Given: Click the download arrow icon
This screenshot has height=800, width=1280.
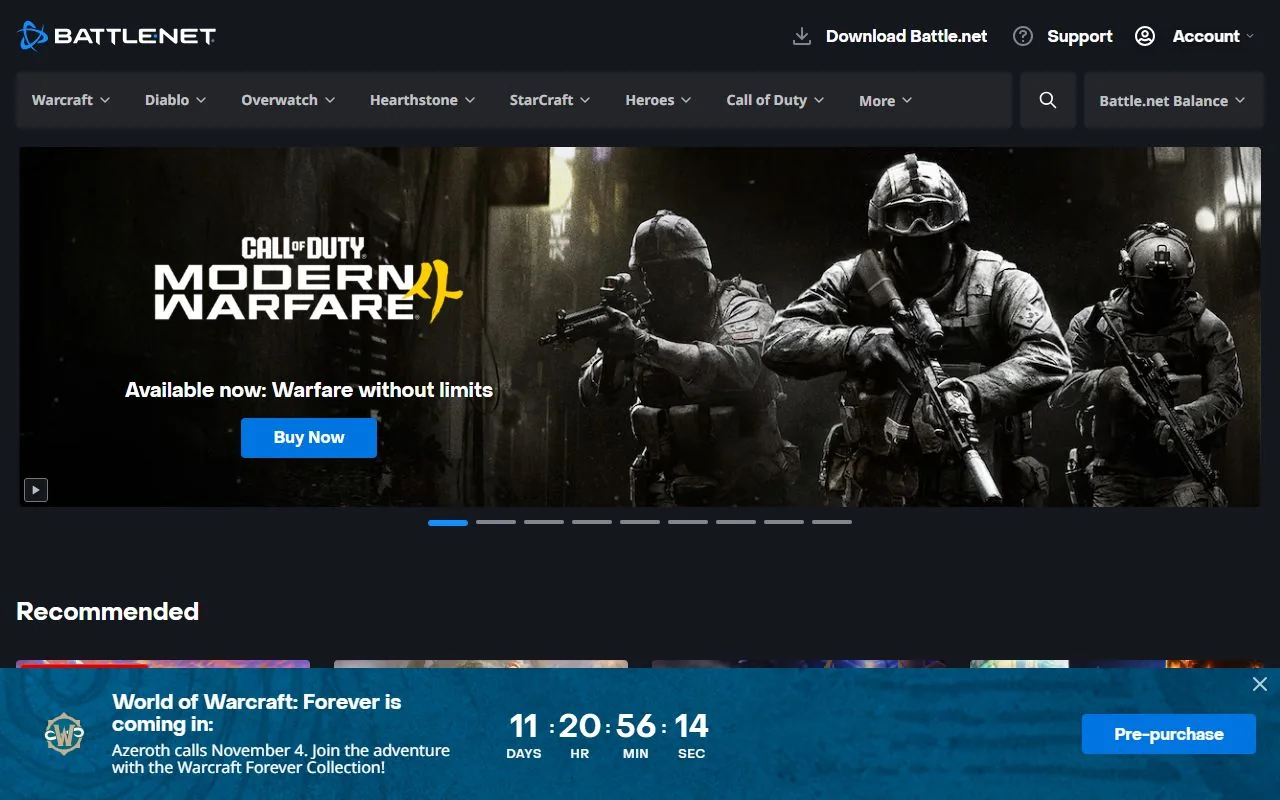Looking at the screenshot, I should [x=801, y=36].
